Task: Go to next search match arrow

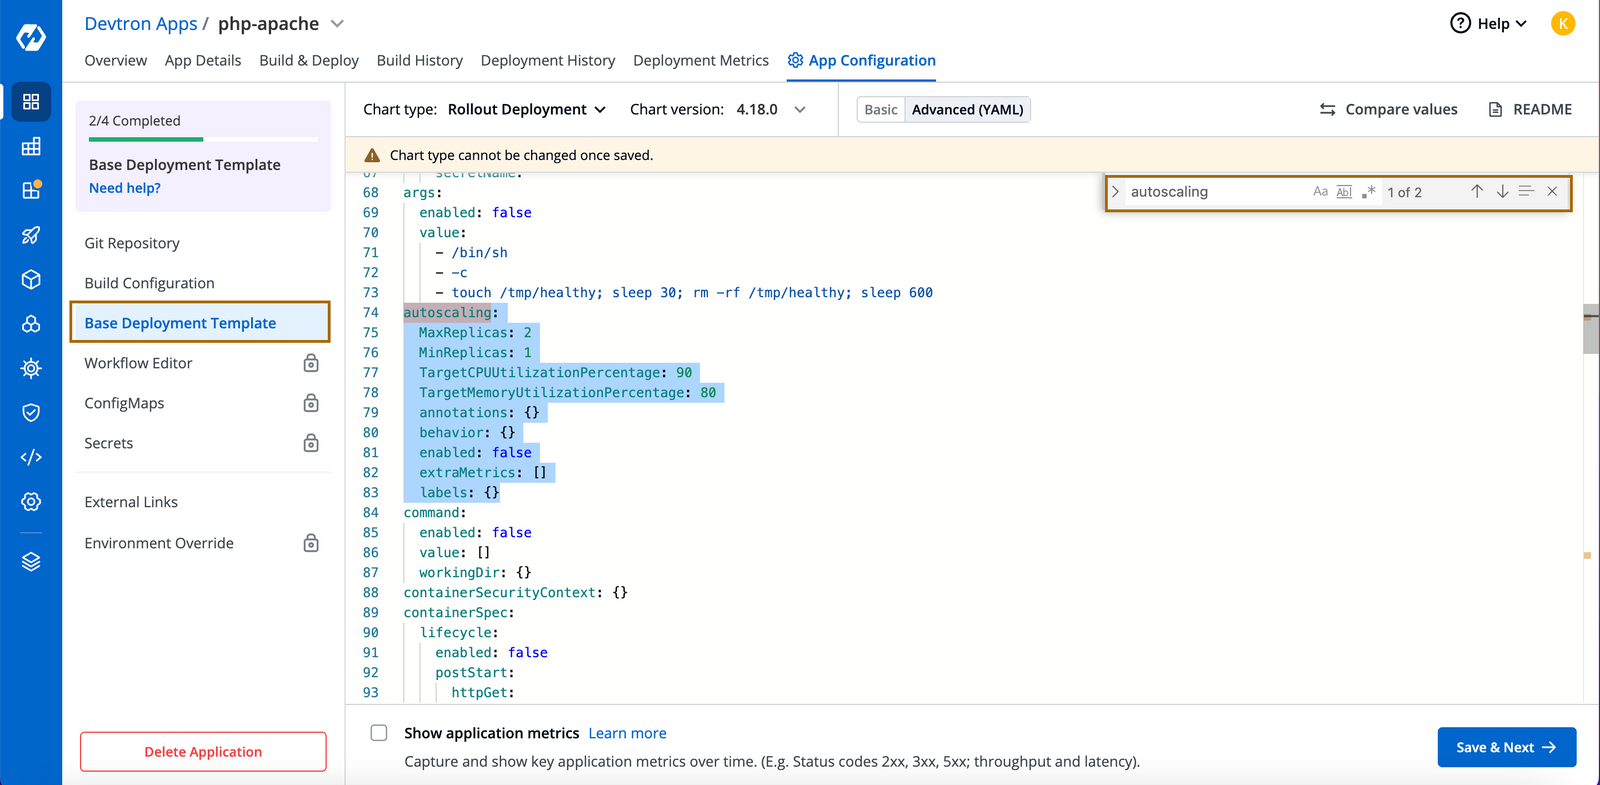Action: pos(1502,192)
